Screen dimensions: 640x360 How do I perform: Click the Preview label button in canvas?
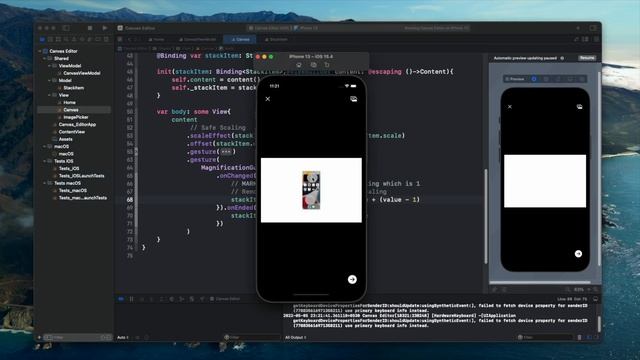pyautogui.click(x=515, y=79)
